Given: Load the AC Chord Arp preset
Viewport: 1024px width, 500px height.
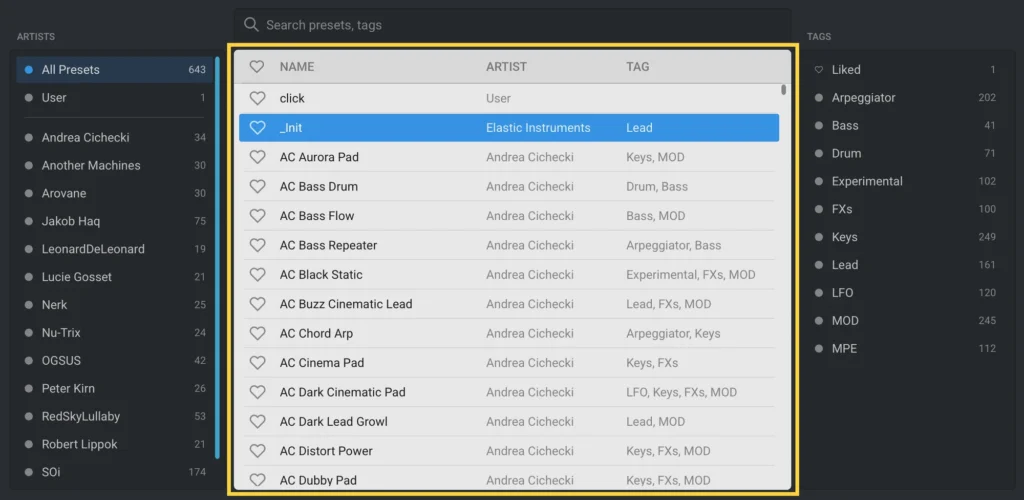Looking at the screenshot, I should [x=316, y=334].
